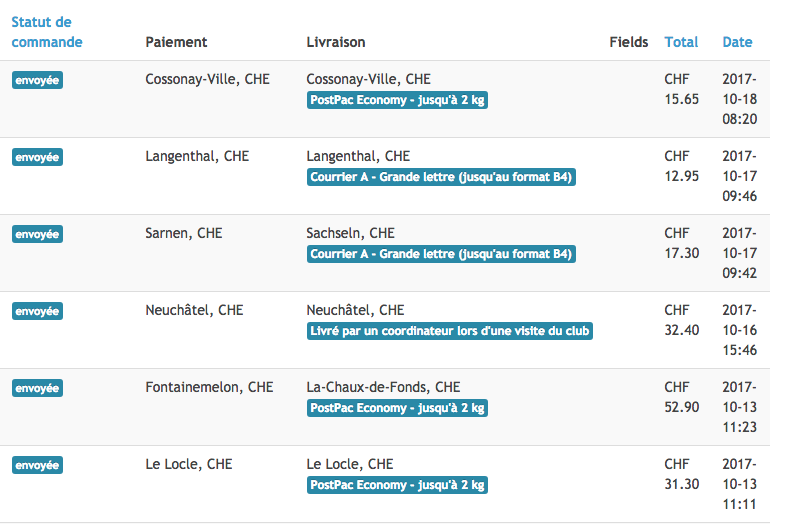Screen dimensions: 796x524
Task: Click the Livraison column header
Action: click(x=335, y=42)
